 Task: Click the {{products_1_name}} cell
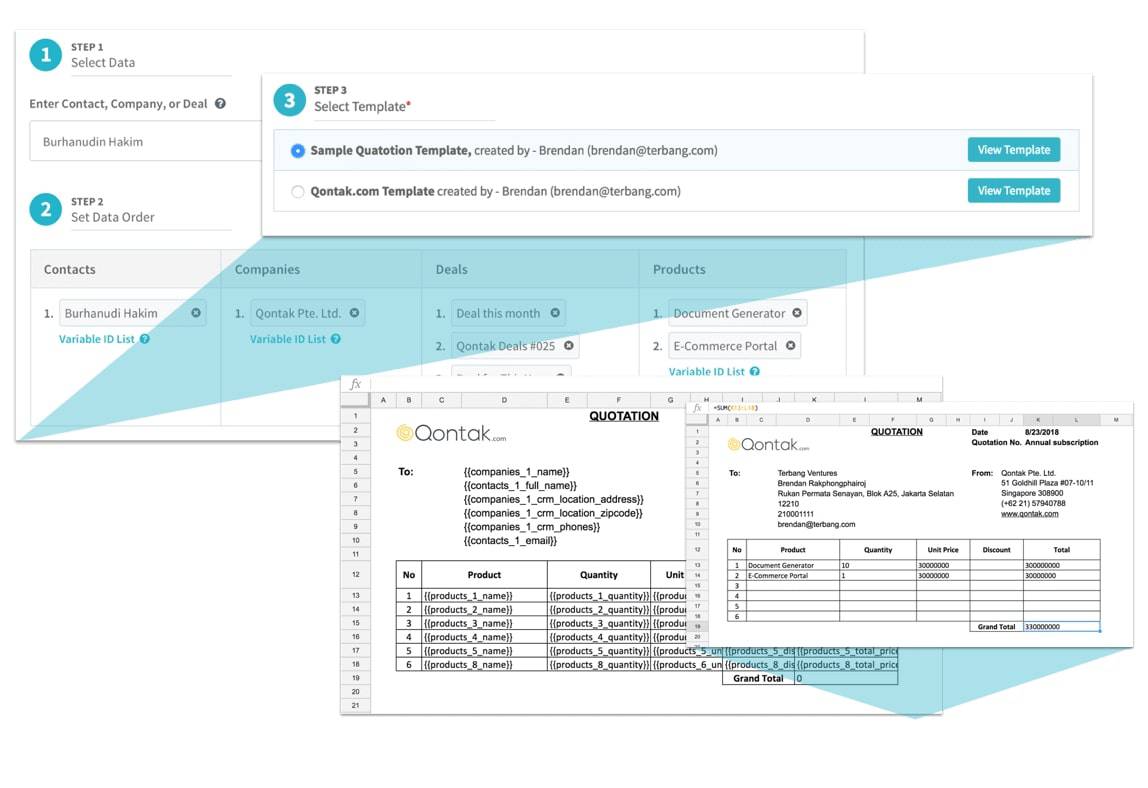485,596
